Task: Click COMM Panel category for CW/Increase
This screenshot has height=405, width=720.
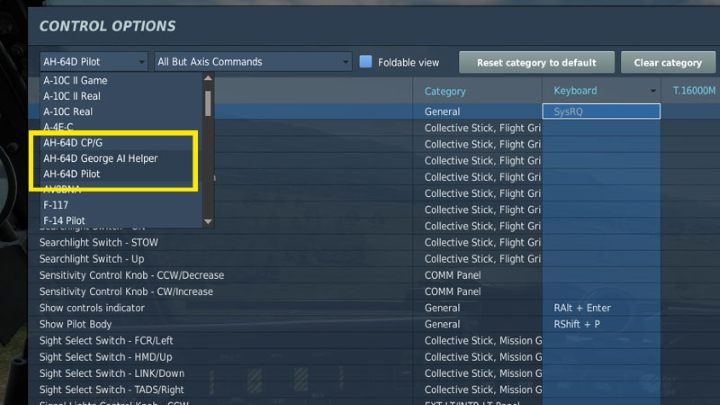Action: click(x=453, y=292)
